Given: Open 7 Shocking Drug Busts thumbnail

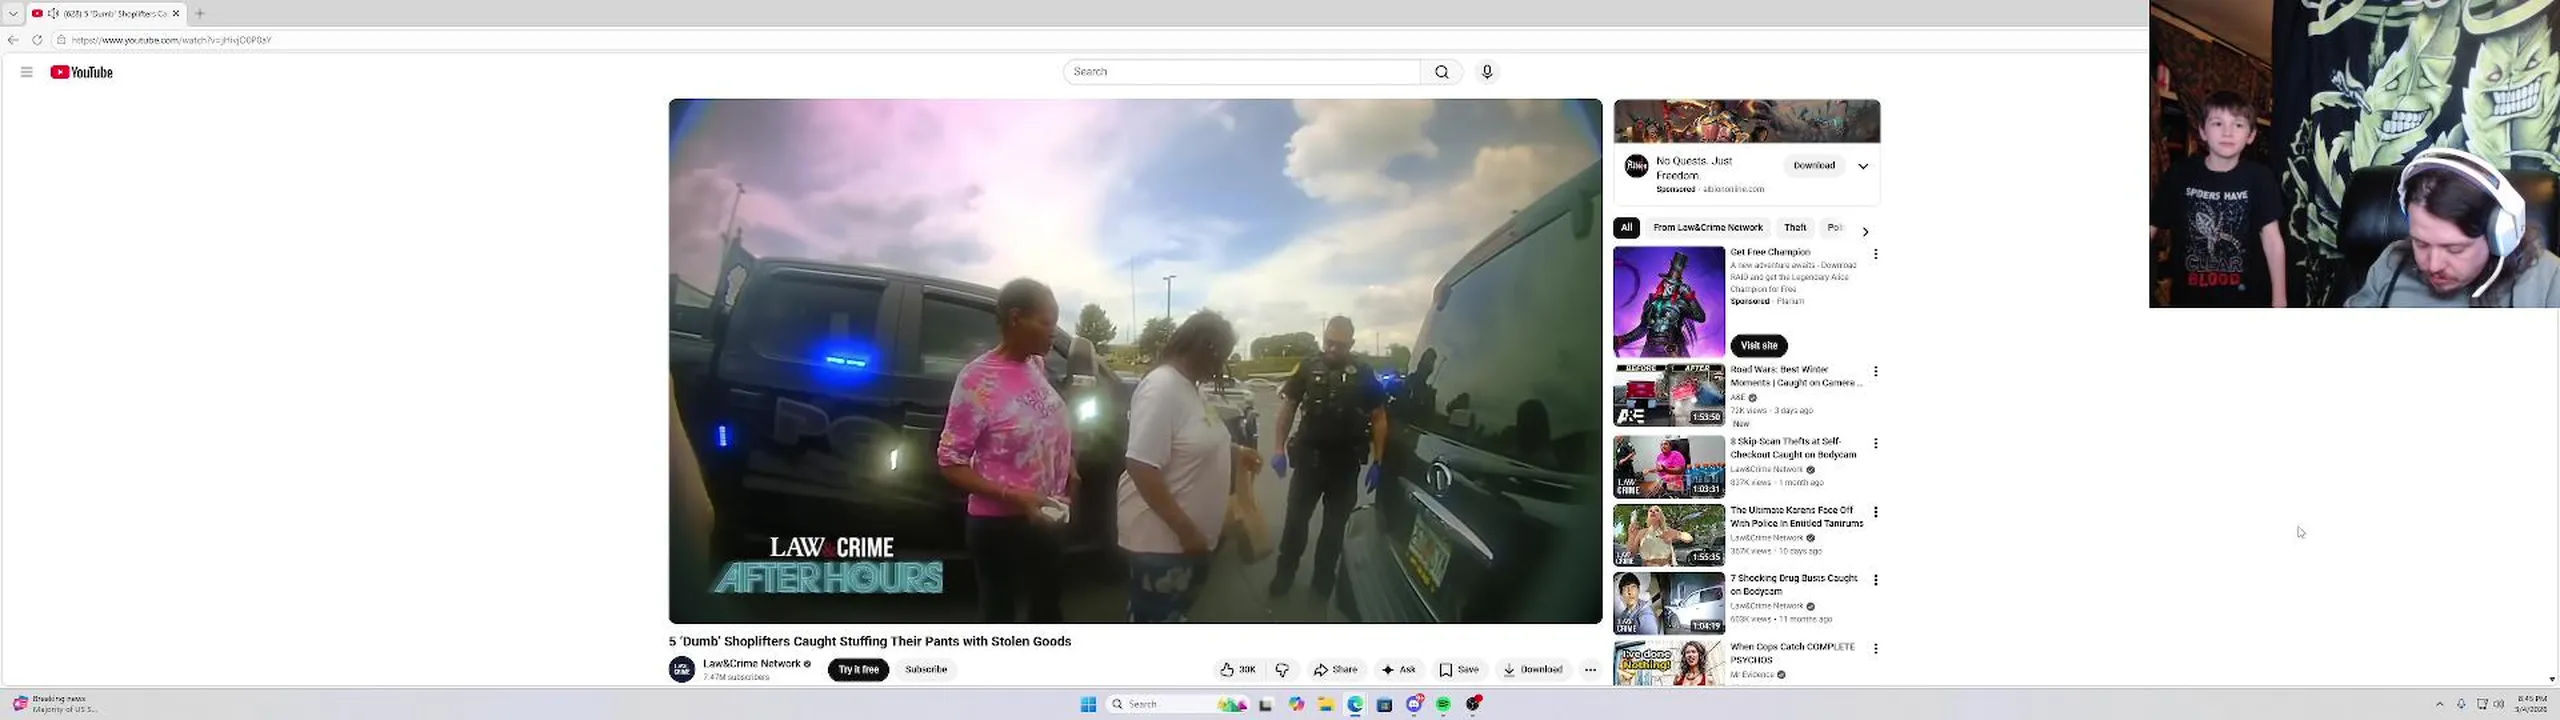Looking at the screenshot, I should click(x=1669, y=603).
